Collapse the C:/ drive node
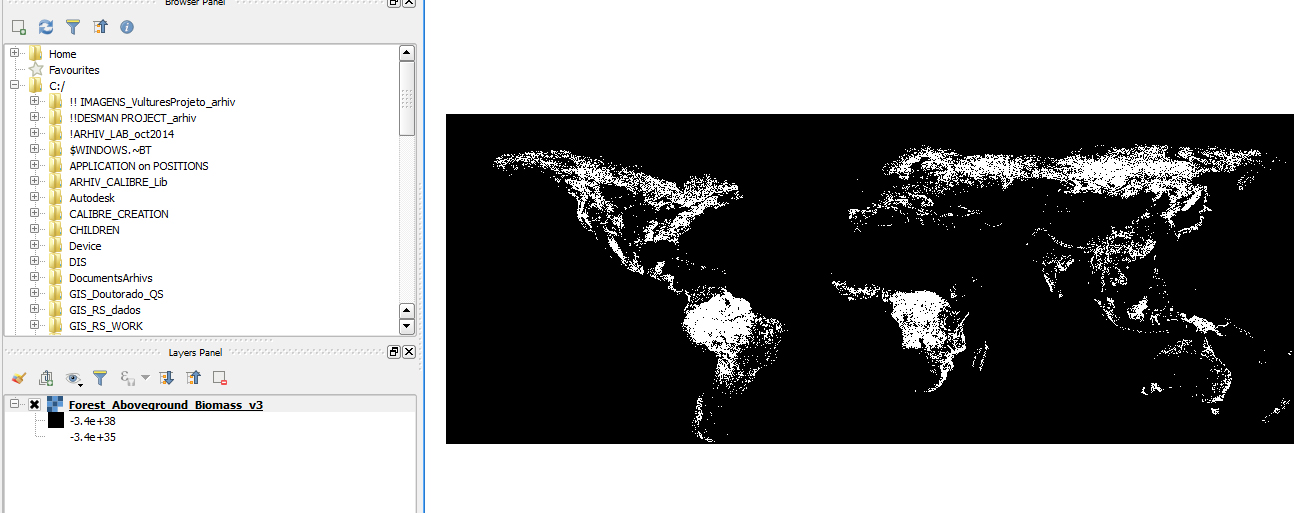 [x=14, y=85]
